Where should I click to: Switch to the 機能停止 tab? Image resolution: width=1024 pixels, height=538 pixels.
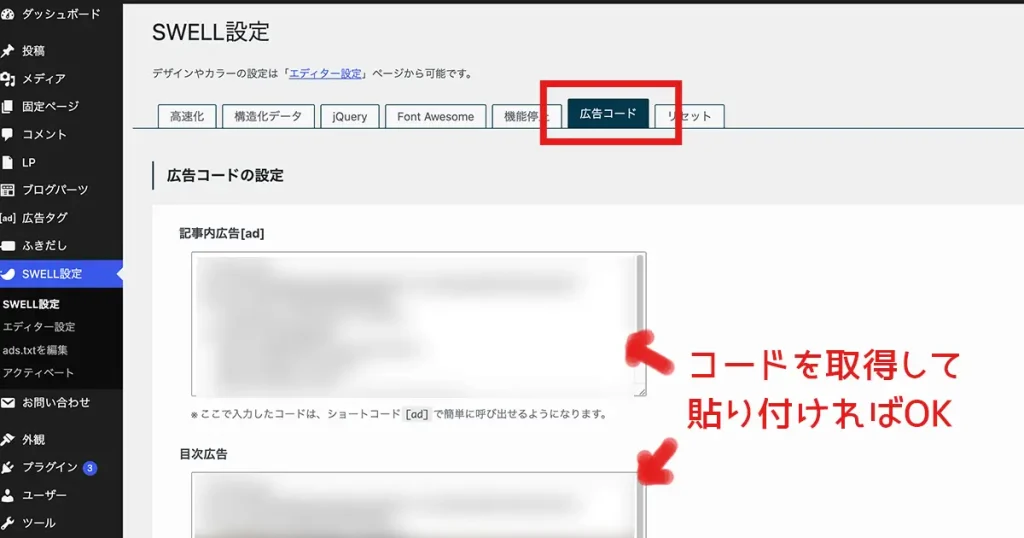pos(526,116)
